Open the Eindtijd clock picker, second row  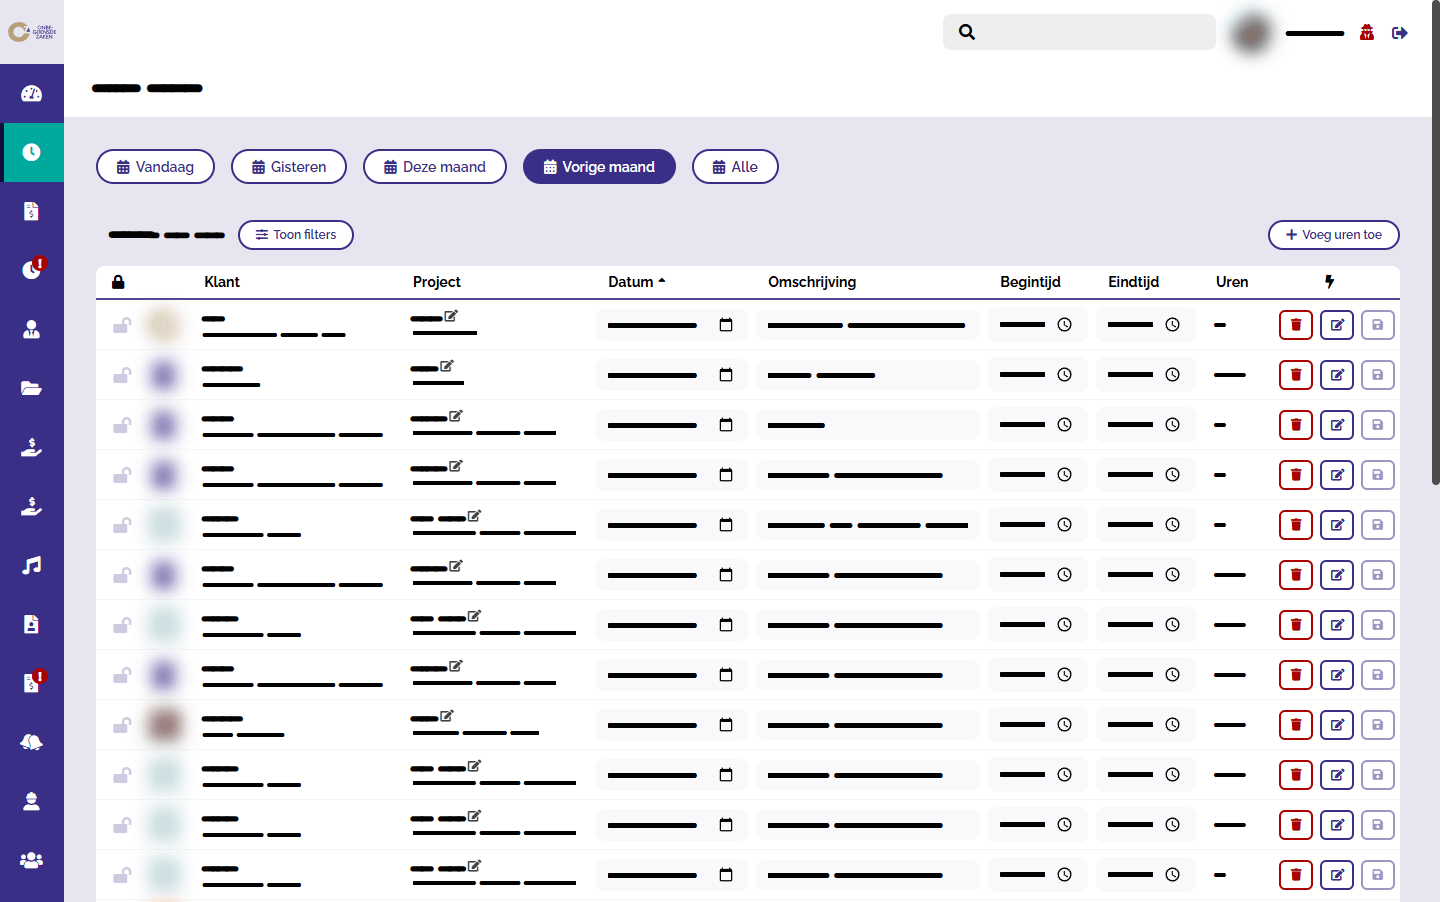1172,374
